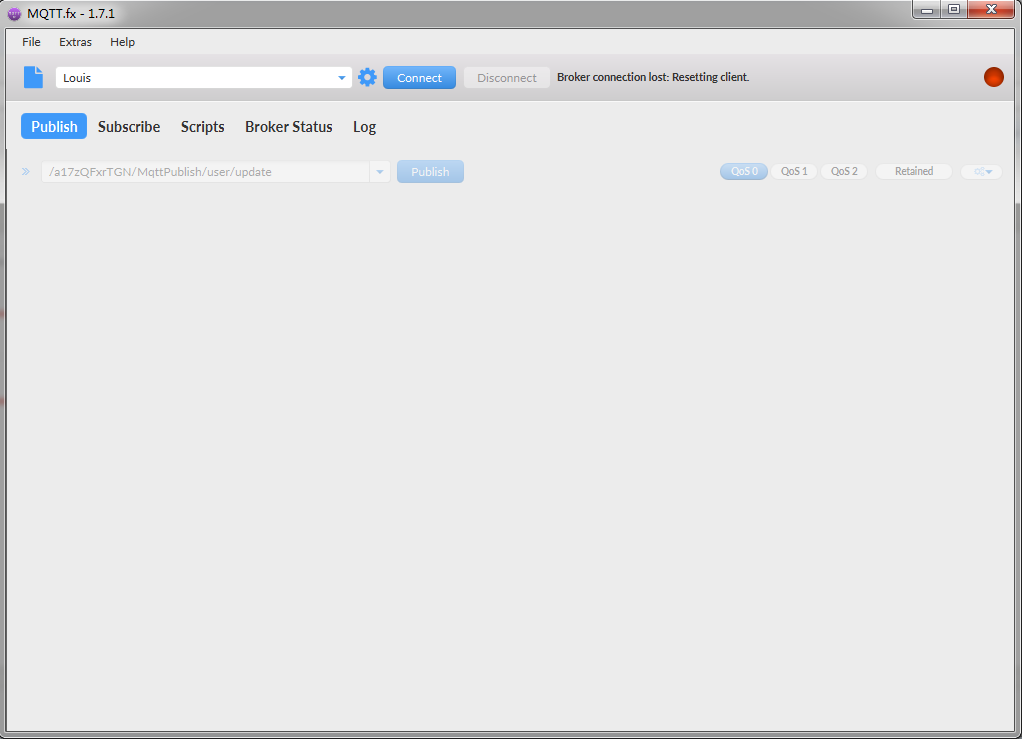Minimize the MQTT.fx window
1022x739 pixels.
tap(927, 9)
